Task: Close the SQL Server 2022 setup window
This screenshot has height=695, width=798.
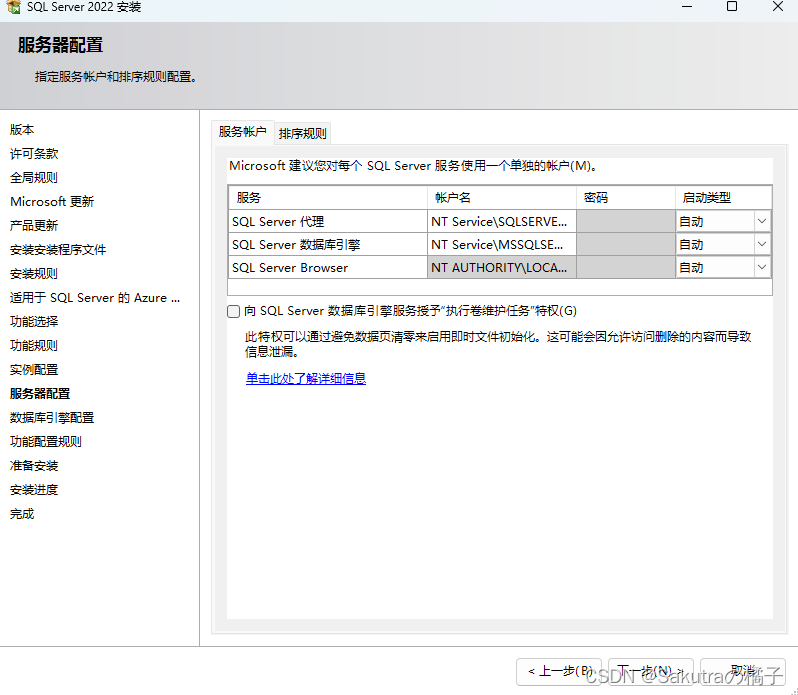Action: pos(778,7)
